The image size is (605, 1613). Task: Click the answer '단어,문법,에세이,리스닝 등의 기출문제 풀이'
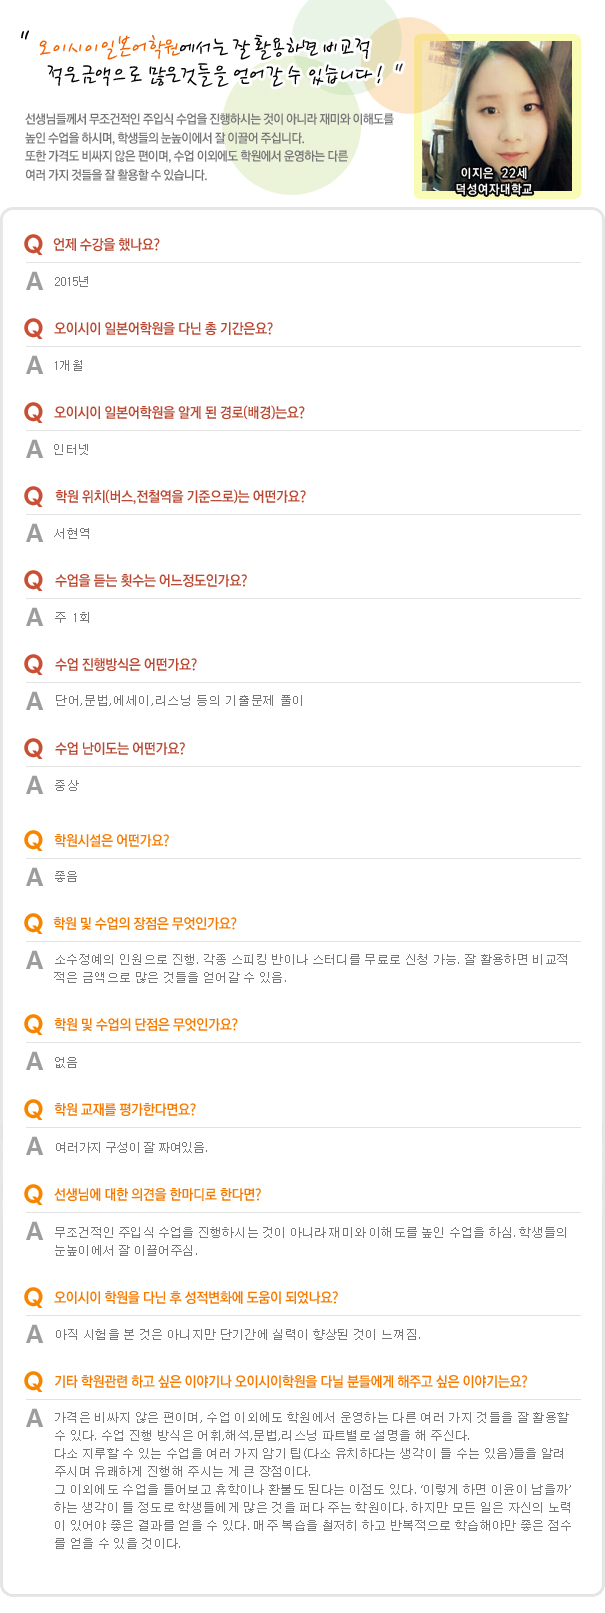coord(179,701)
